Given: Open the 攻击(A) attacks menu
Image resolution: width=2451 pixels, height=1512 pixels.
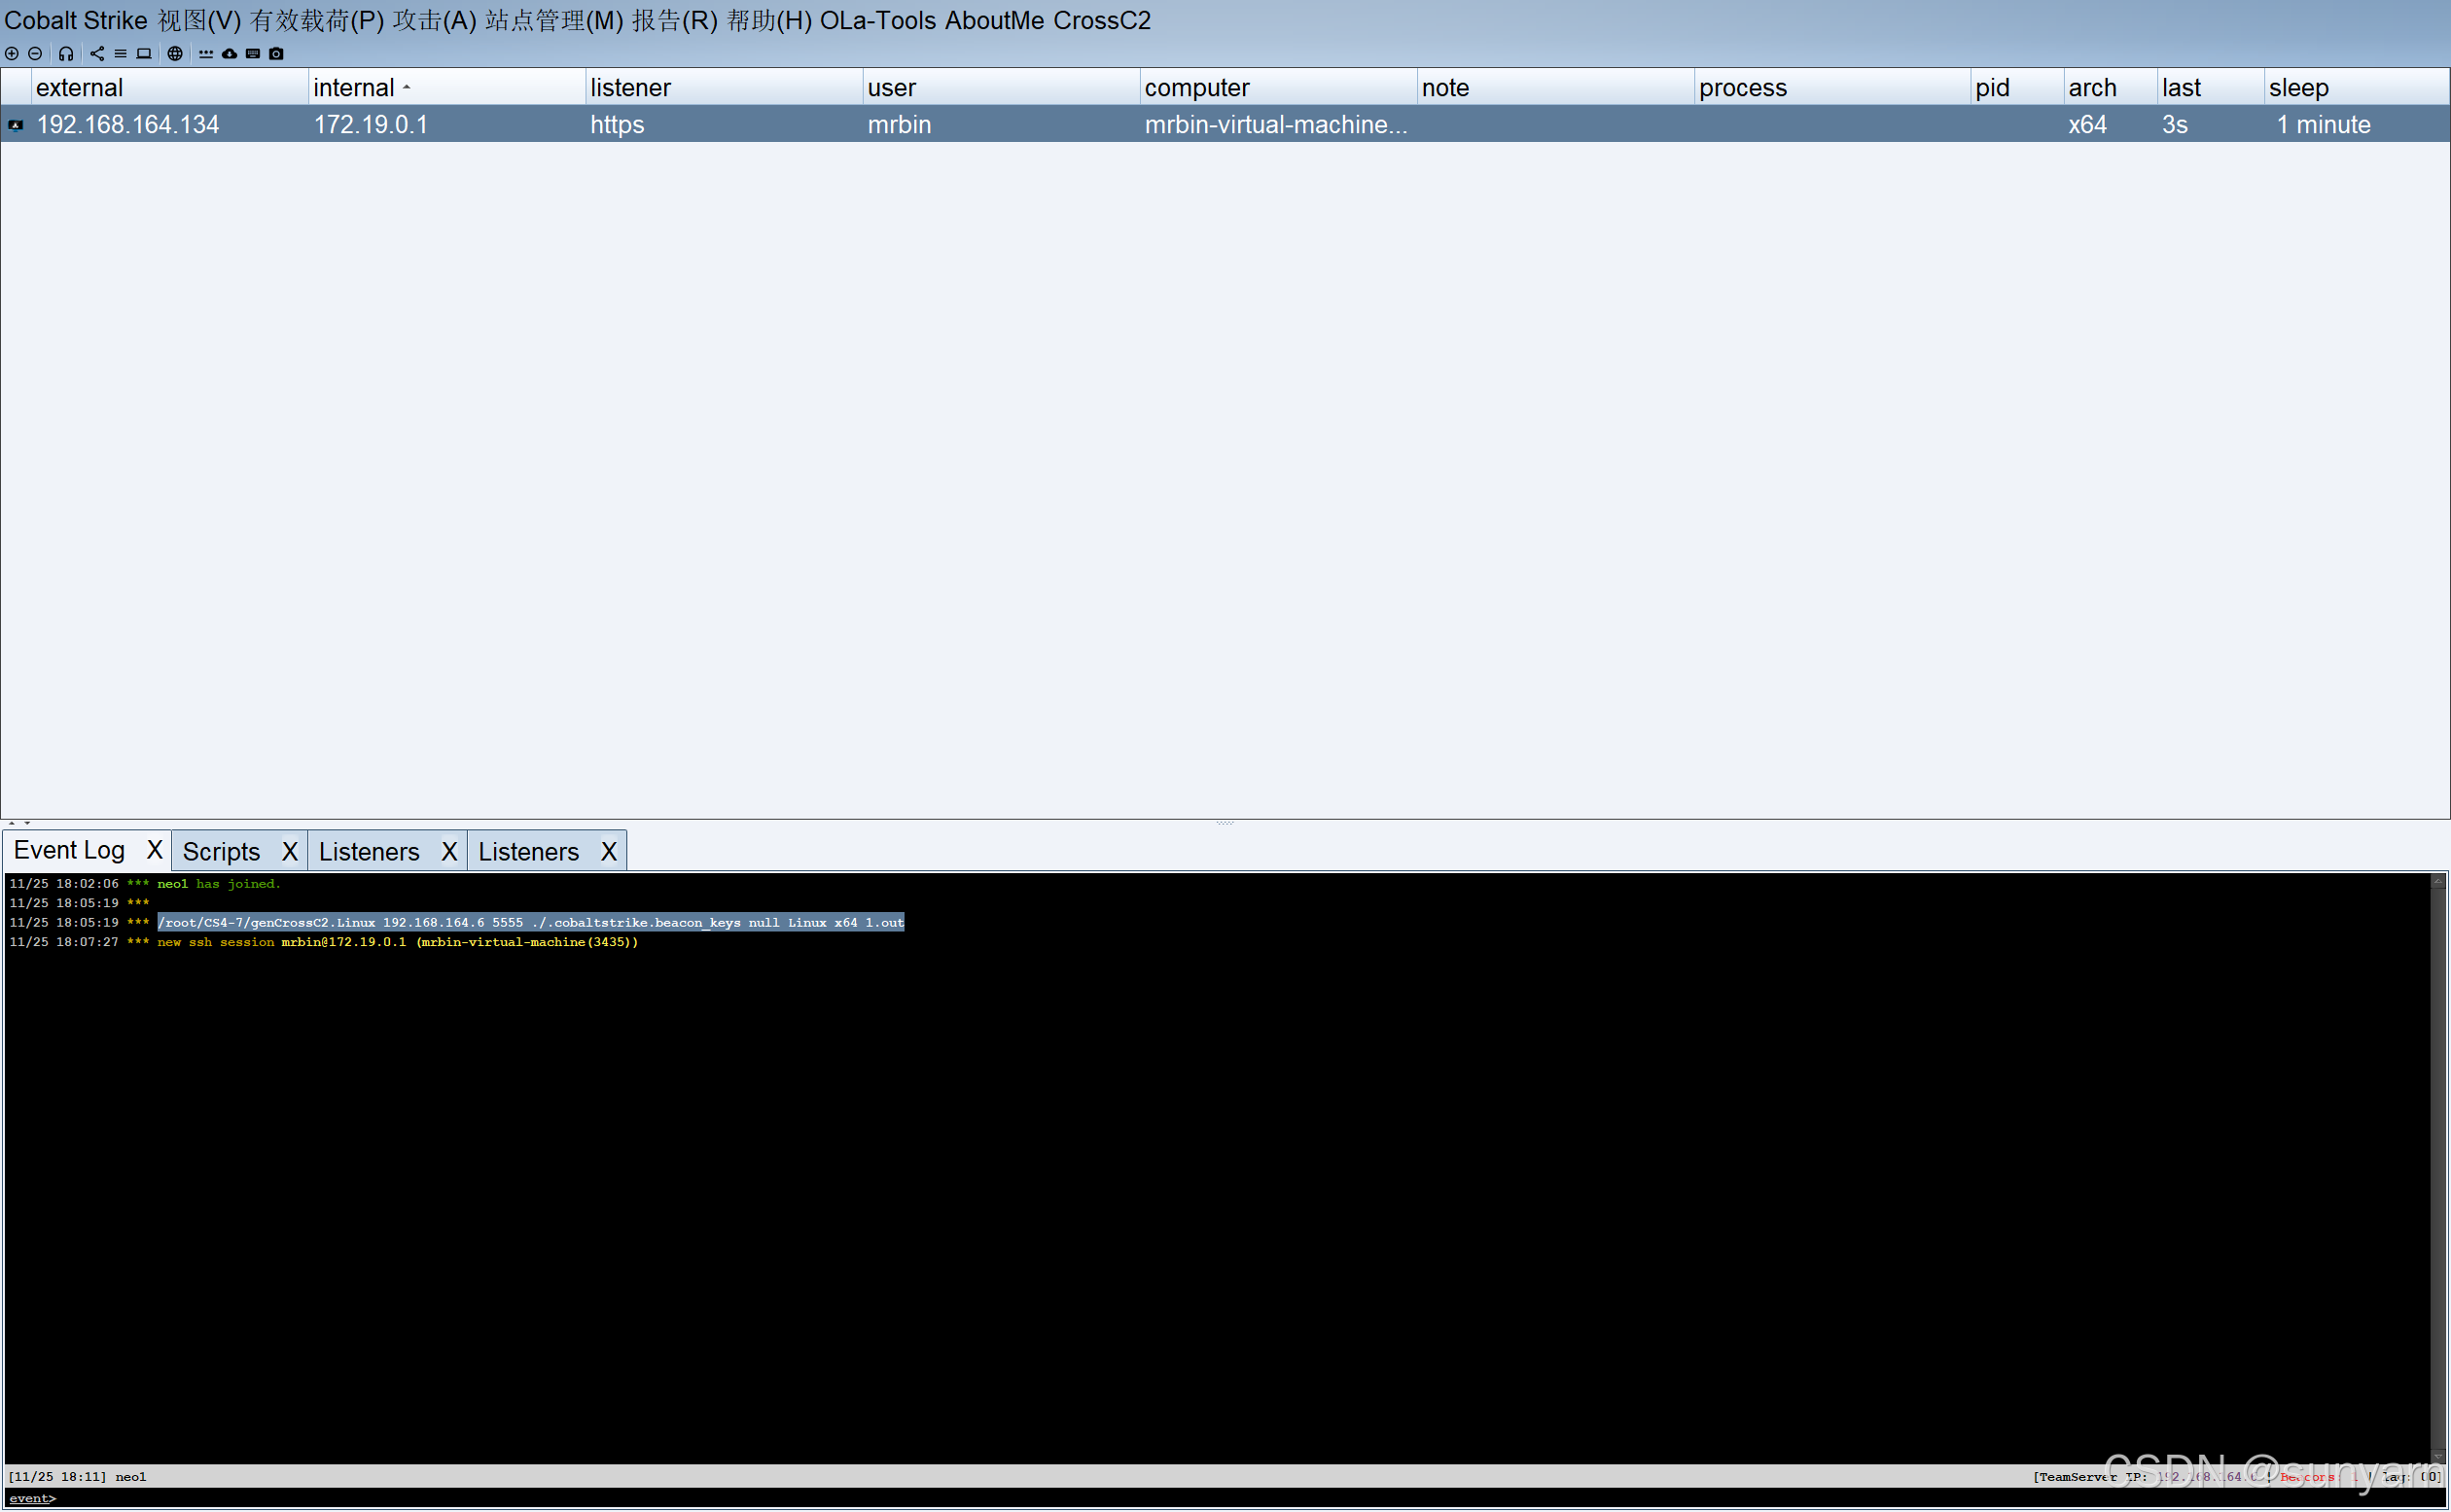Looking at the screenshot, I should 434,21.
